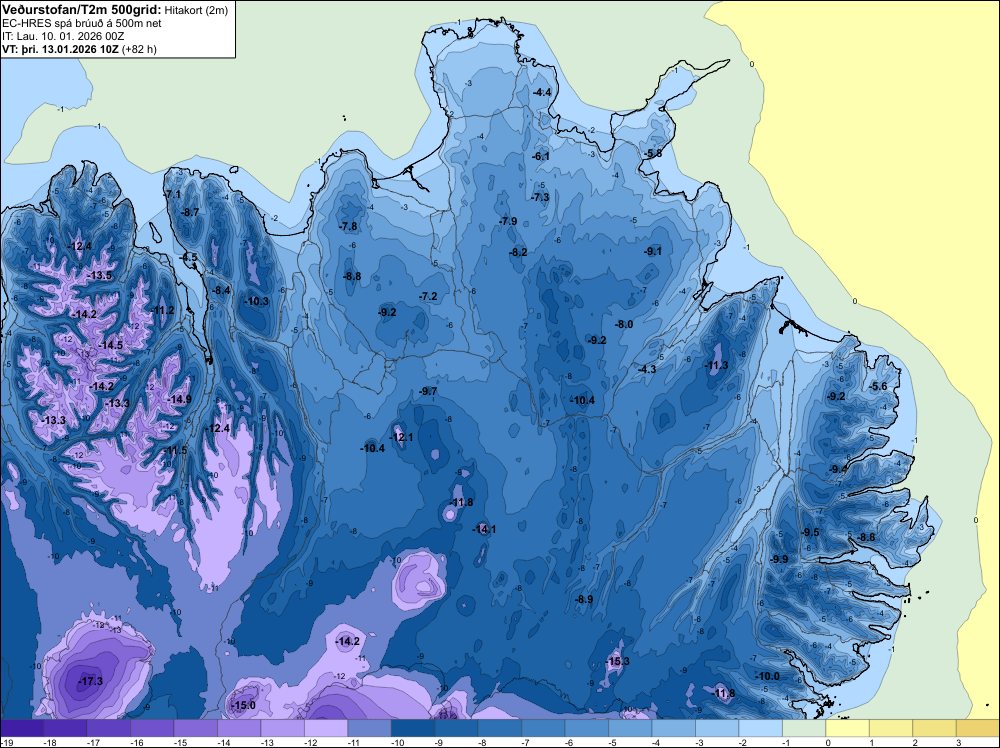The image size is (1000, 748).
Task: Click the -9.7 temperature label
Action: tap(428, 391)
